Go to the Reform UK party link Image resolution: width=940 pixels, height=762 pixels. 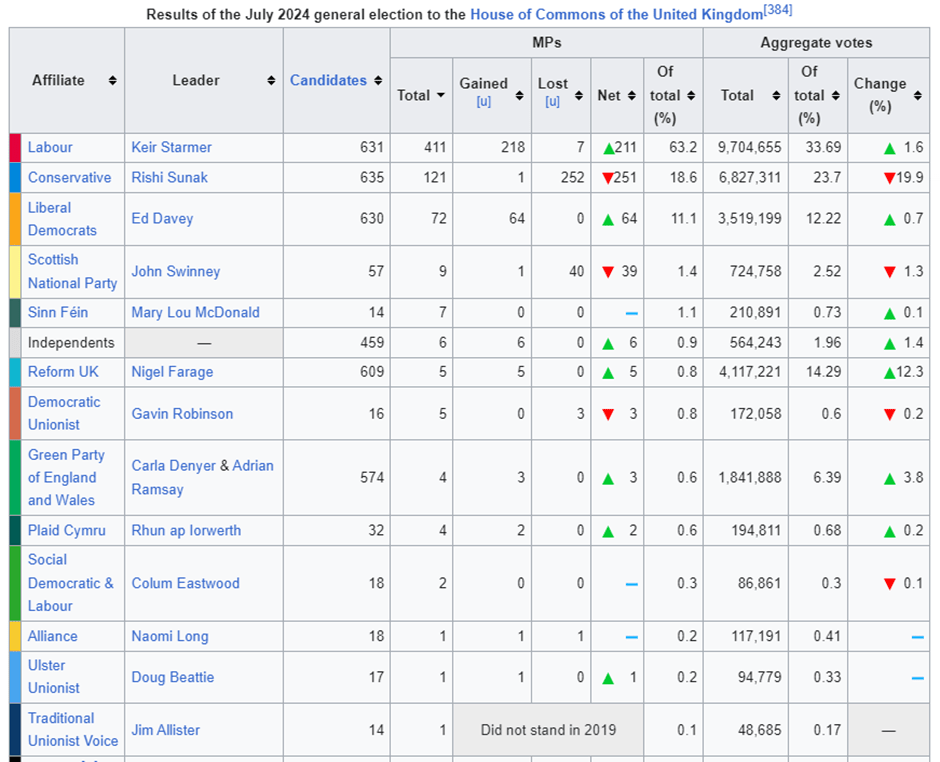(x=63, y=371)
